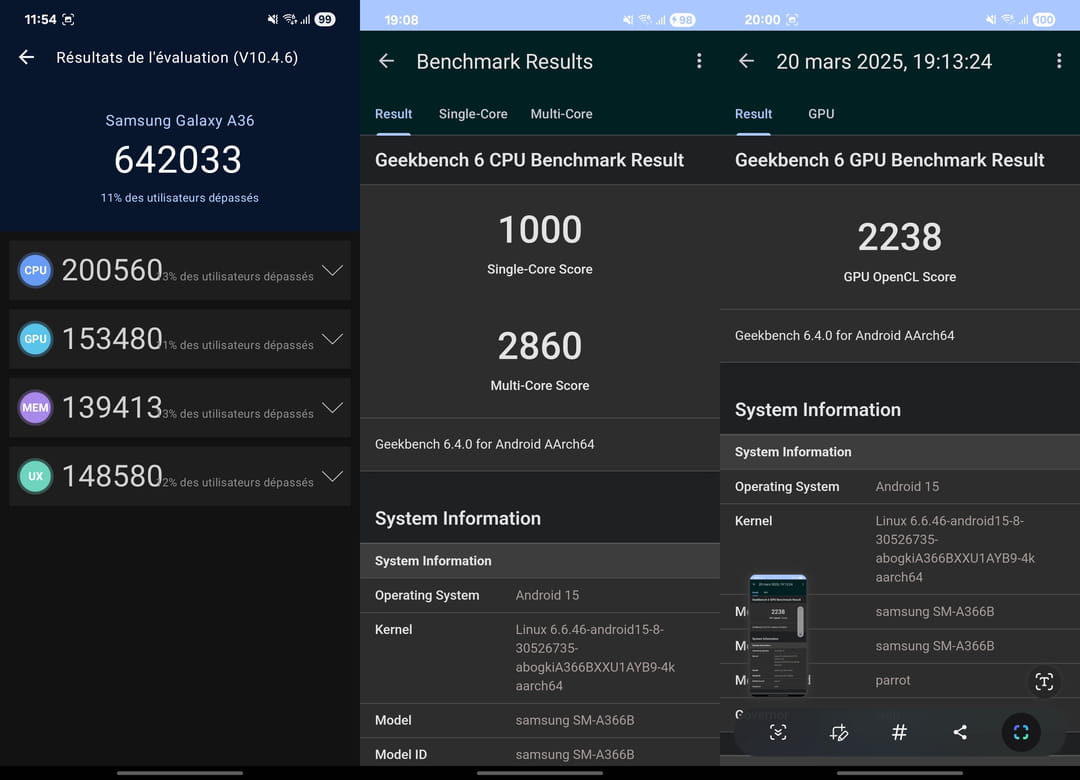Tap the Samsung Galaxy A36 device name
Viewport: 1080px width, 780px height.
click(x=180, y=121)
